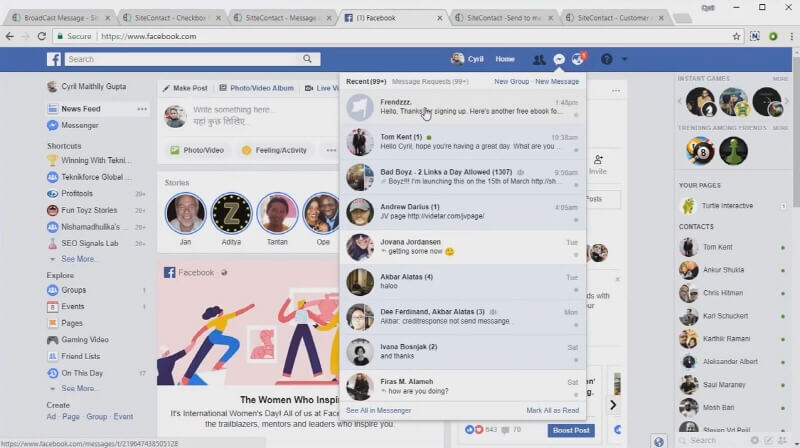Toggle read dot on Frendzzz message
This screenshot has width=800, height=448.
pos(576,115)
